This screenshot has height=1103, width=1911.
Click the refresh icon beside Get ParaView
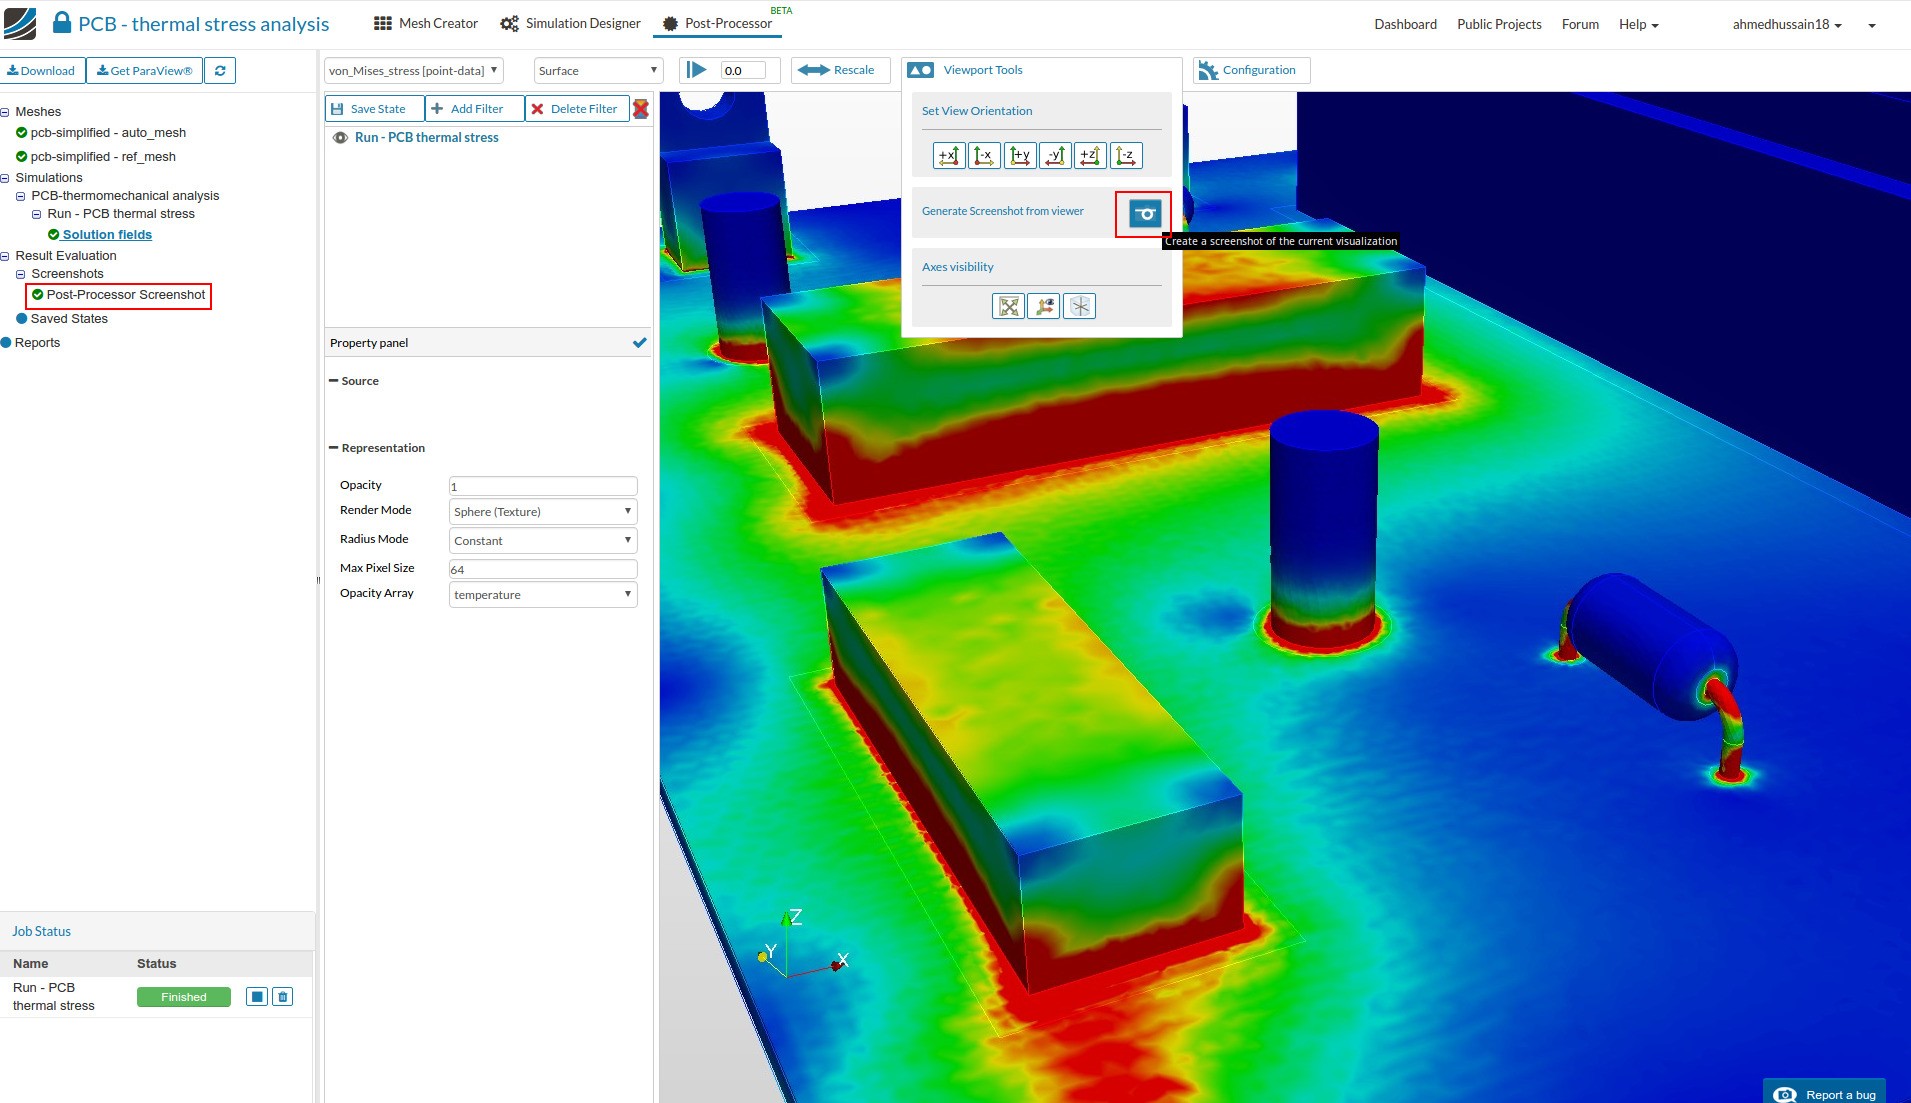(220, 71)
